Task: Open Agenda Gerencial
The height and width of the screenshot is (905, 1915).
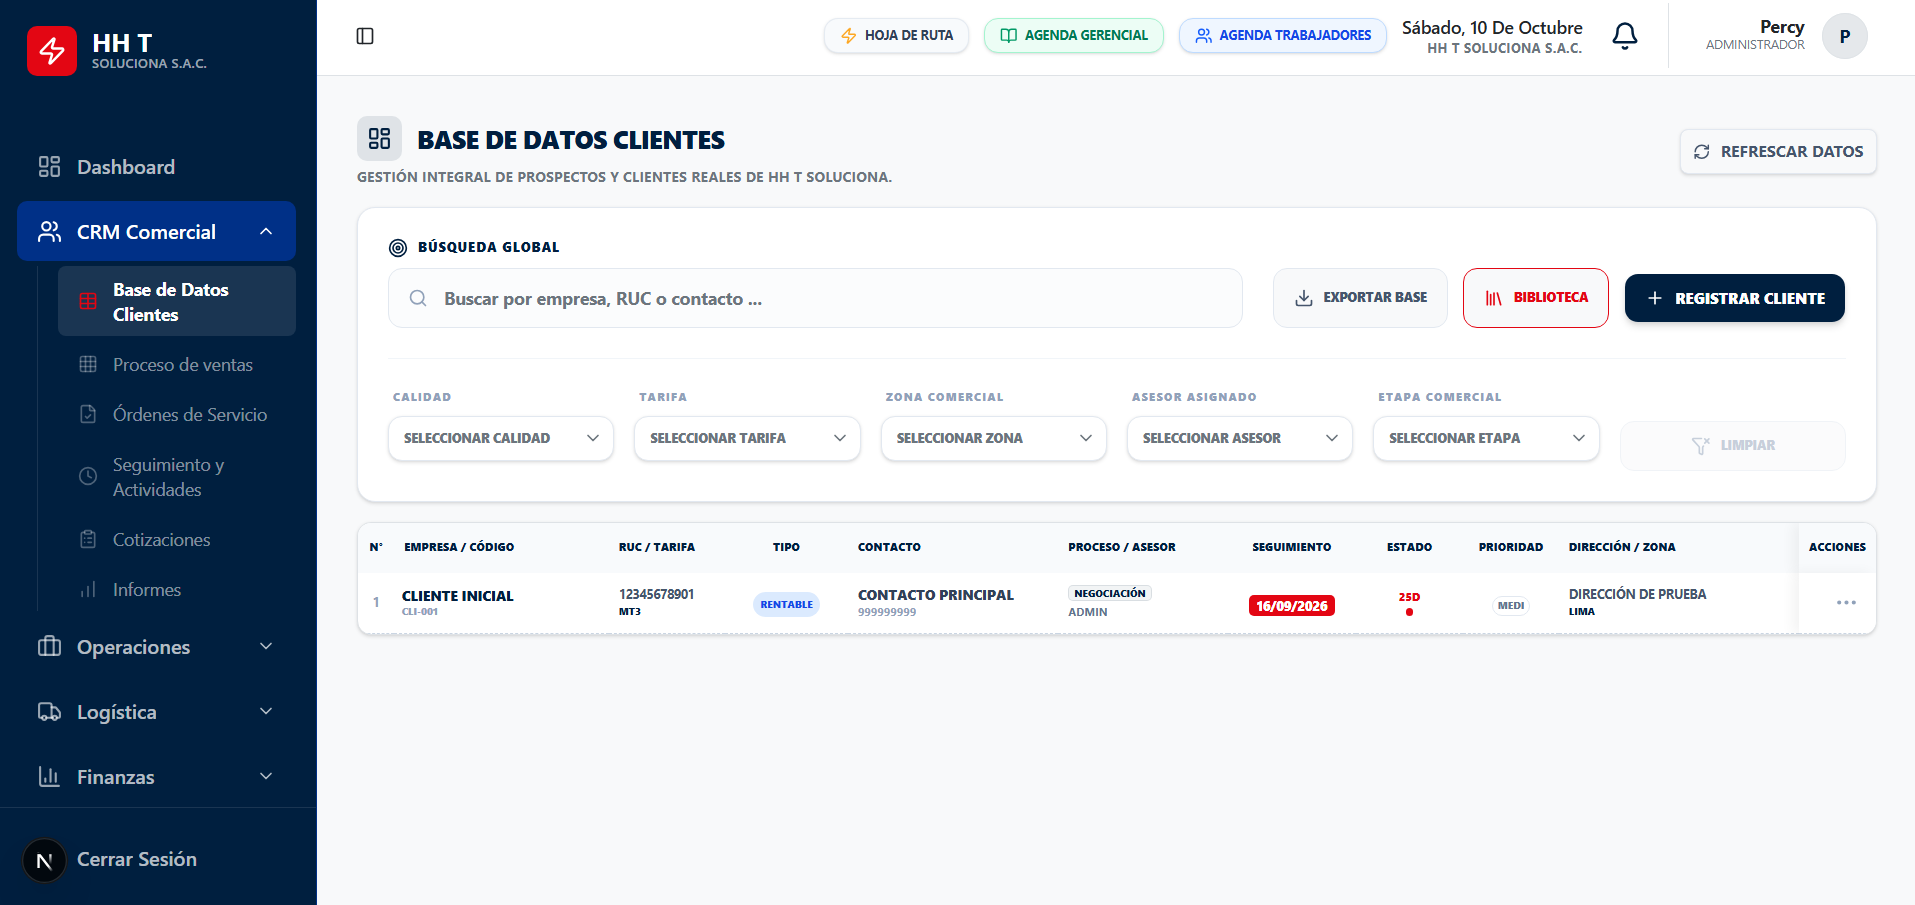Action: [x=1074, y=36]
